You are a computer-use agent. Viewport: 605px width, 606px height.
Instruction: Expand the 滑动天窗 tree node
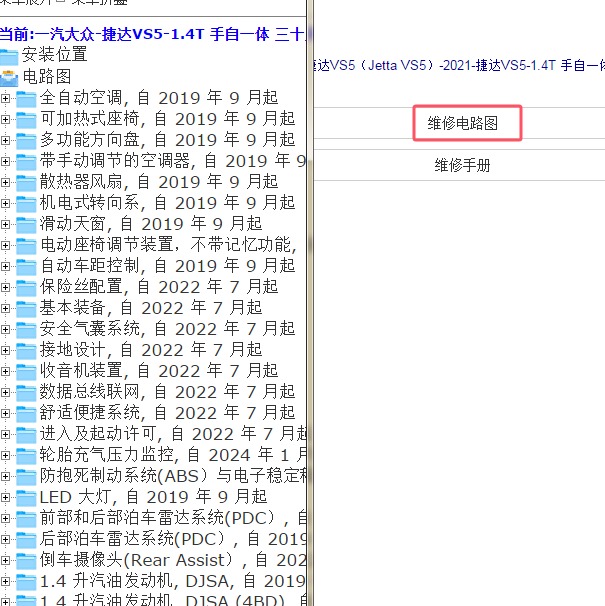point(5,225)
